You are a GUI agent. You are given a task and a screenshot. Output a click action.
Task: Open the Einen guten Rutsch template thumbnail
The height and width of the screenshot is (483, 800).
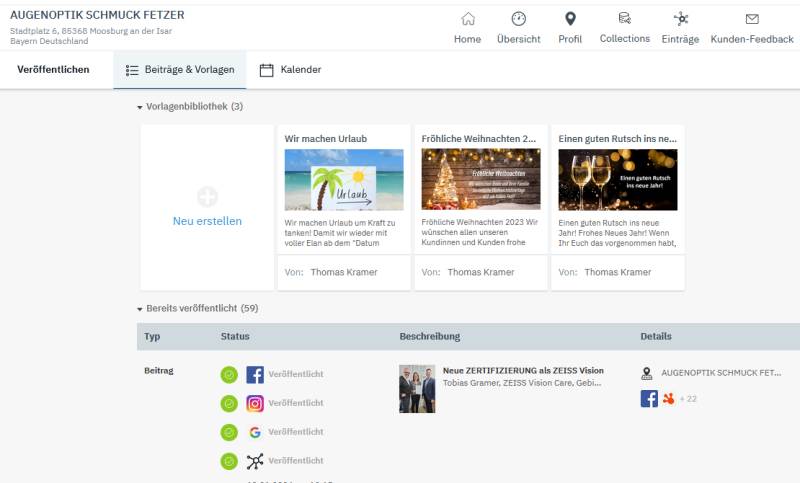click(x=617, y=180)
